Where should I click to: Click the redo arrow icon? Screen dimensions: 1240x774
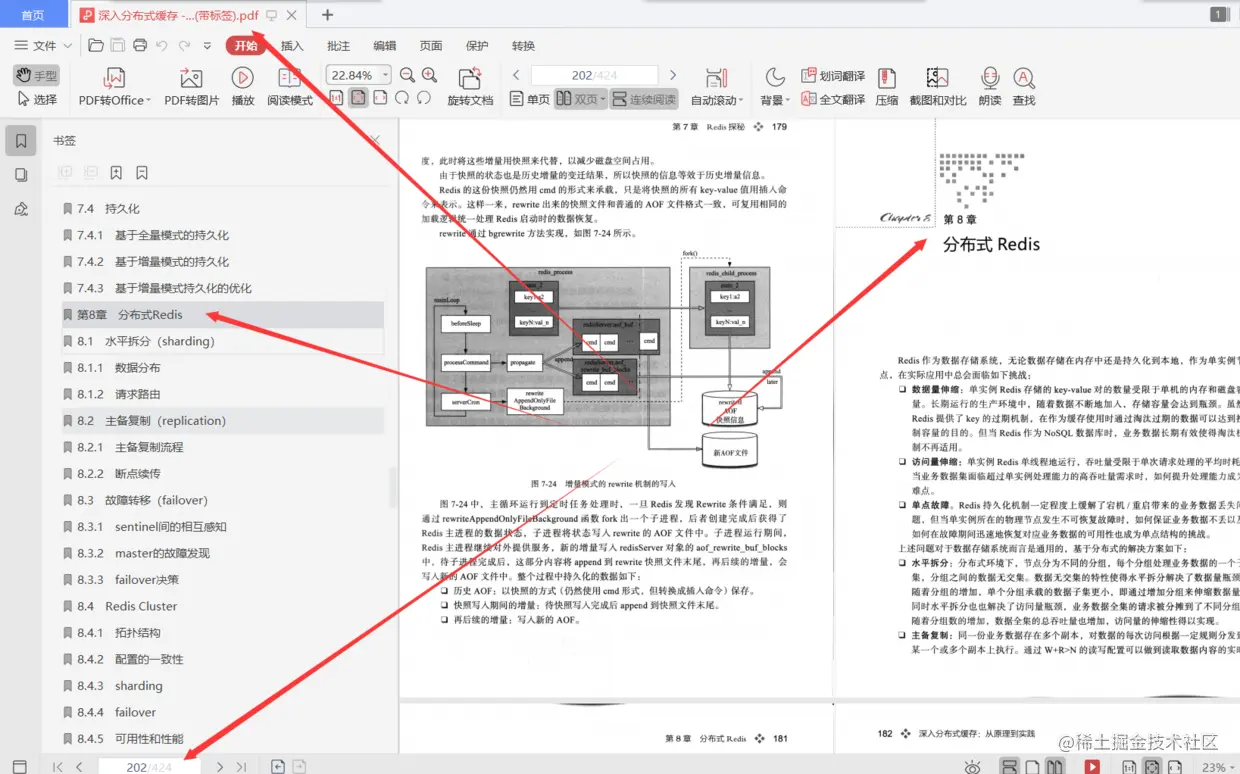point(184,45)
